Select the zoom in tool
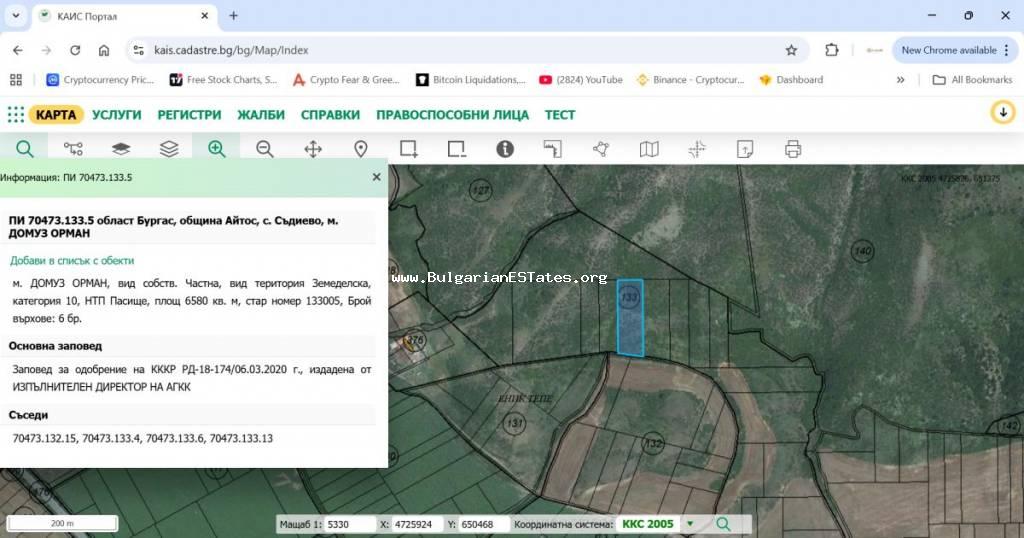The width and height of the screenshot is (1024, 538). pos(216,149)
